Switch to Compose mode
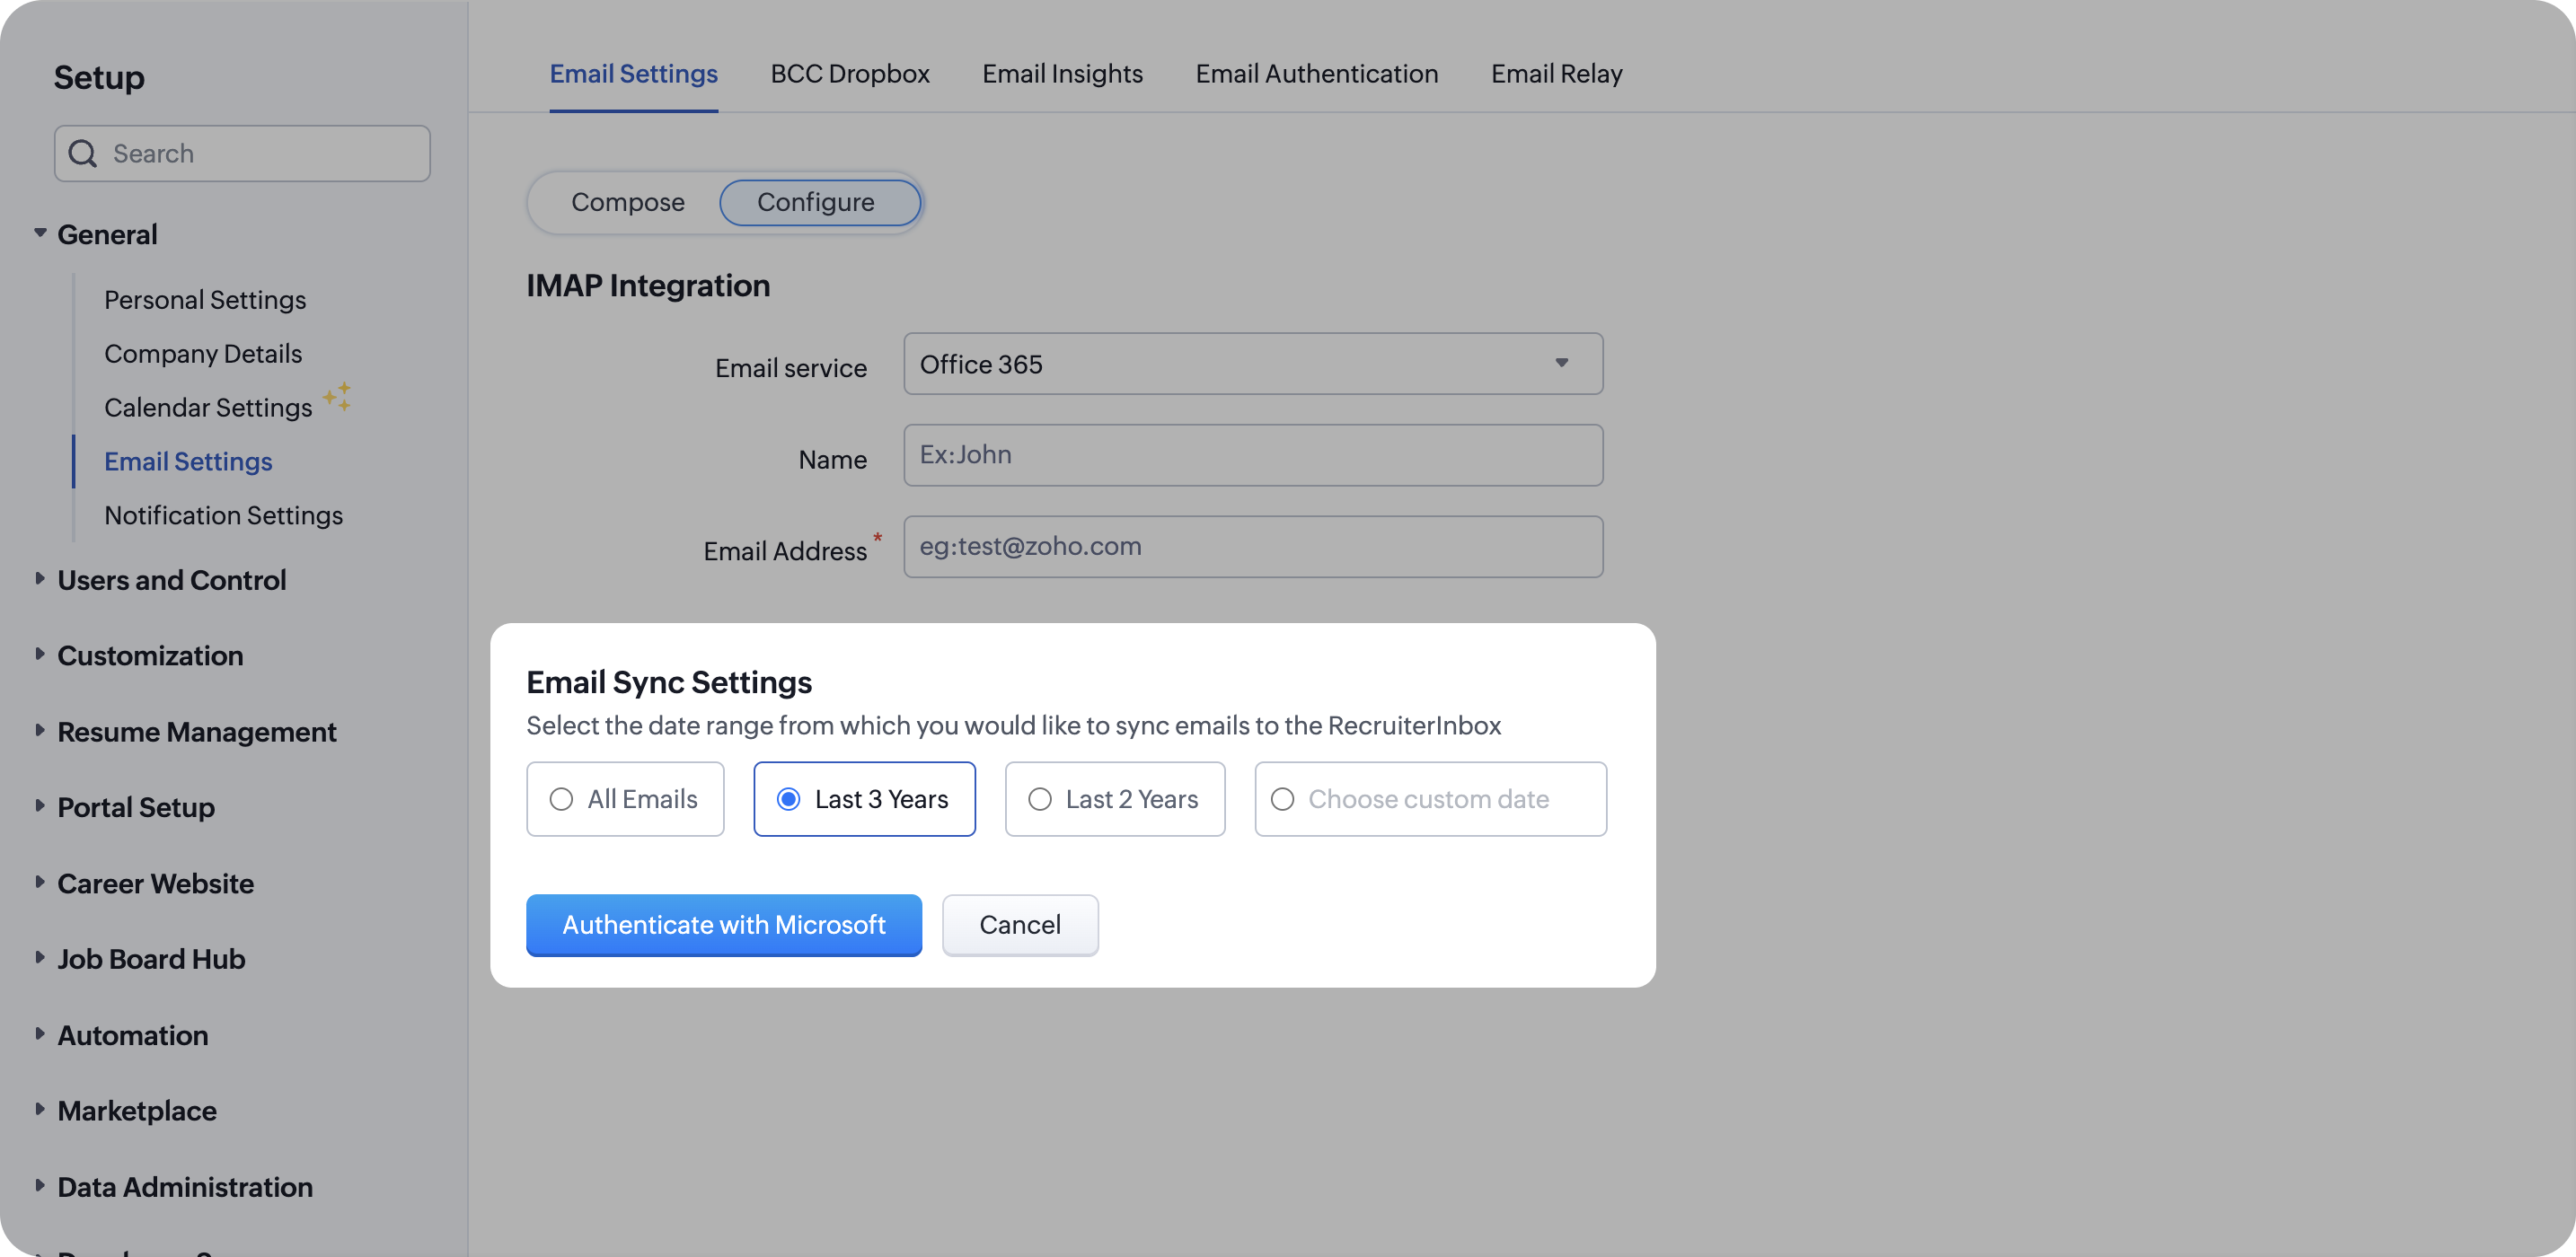This screenshot has height=1257, width=2576. (627, 202)
